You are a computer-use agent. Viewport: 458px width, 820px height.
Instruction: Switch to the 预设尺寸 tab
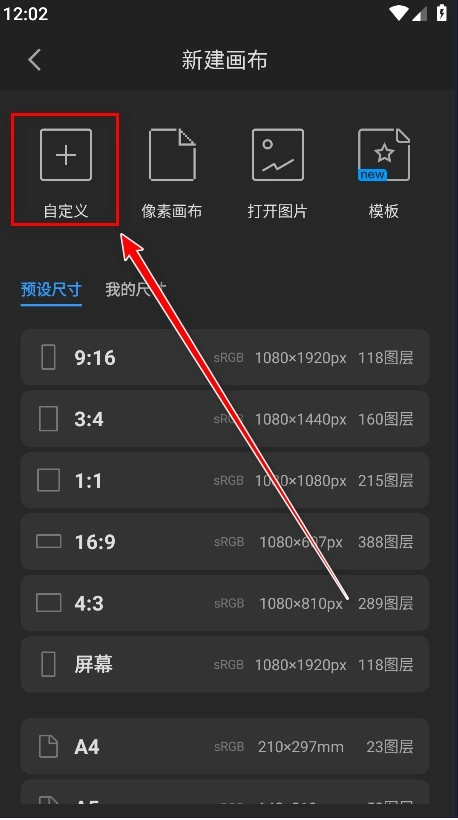pyautogui.click(x=51, y=289)
